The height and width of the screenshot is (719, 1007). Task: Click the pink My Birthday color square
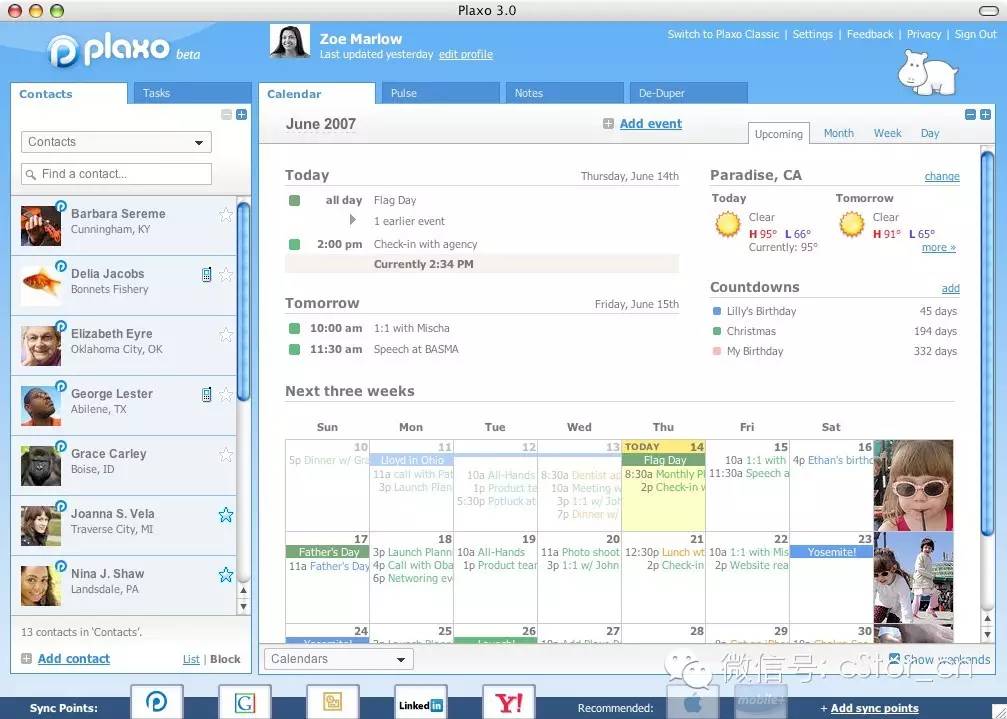coord(717,351)
